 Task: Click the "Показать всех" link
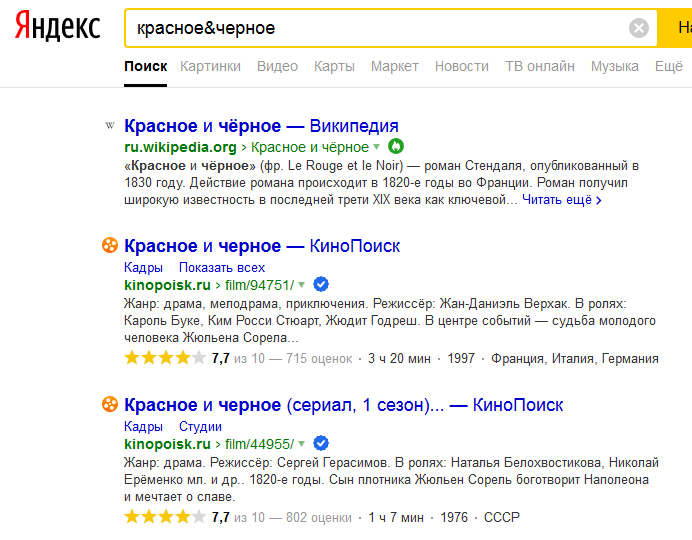pyautogui.click(x=222, y=267)
